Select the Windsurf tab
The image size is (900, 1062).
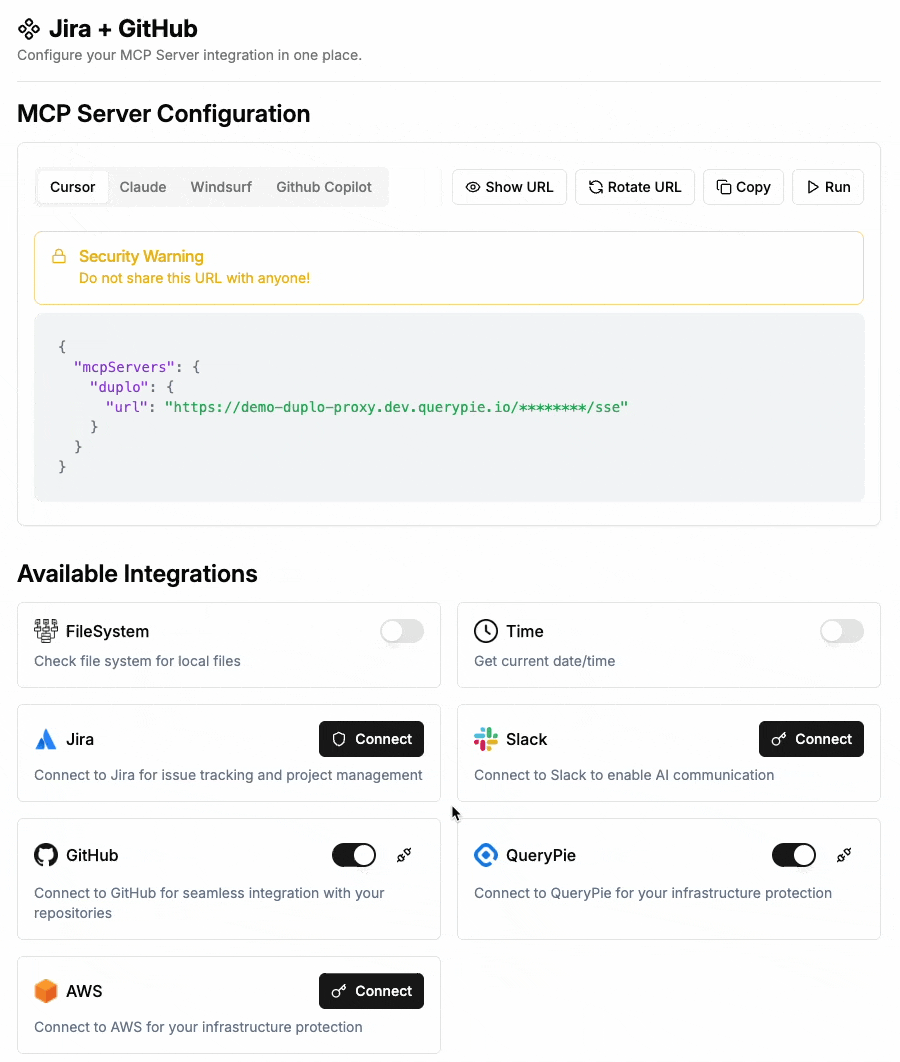point(221,187)
